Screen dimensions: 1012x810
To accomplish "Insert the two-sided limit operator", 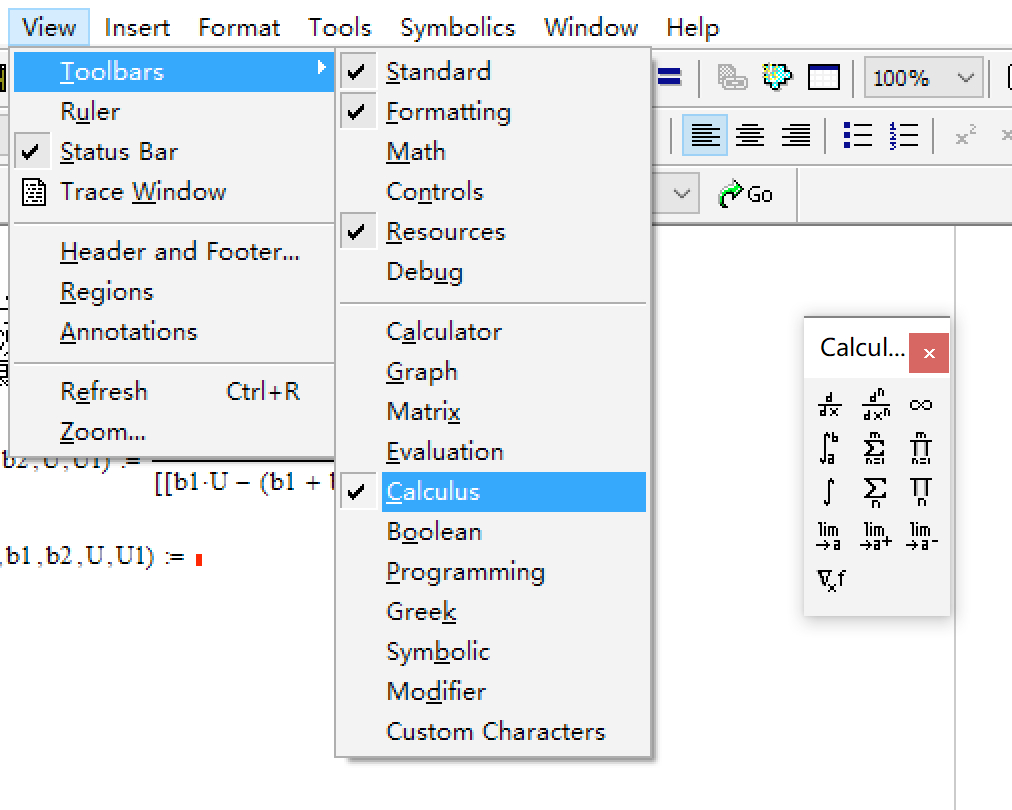I will coord(829,536).
